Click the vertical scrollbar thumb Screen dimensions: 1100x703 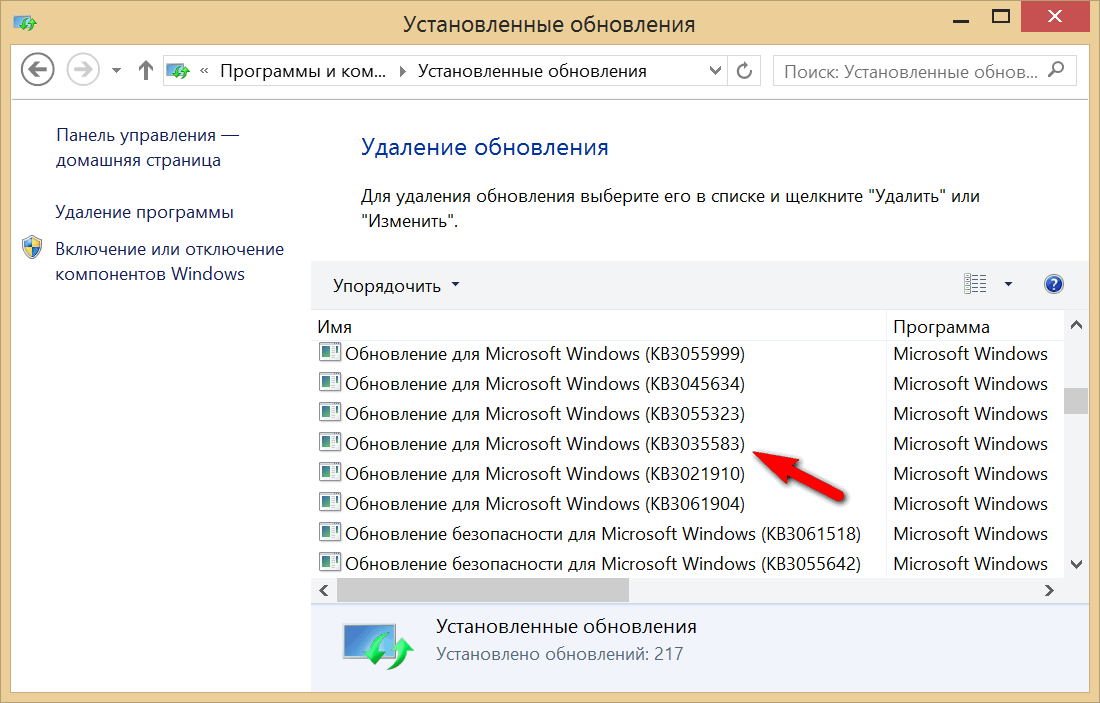[1076, 401]
